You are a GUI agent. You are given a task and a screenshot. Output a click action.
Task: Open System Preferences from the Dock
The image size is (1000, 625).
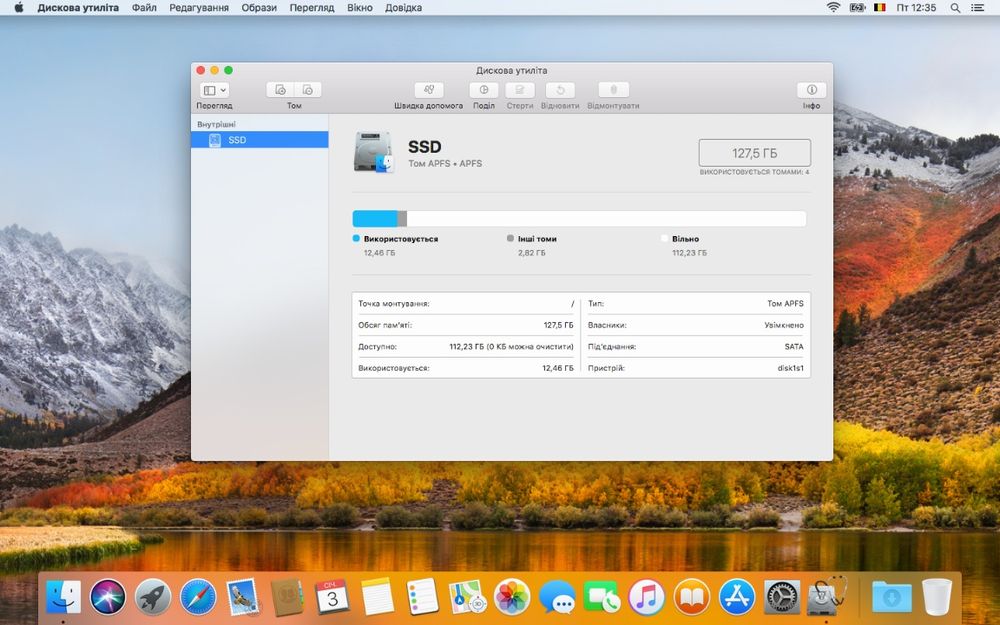[781, 598]
